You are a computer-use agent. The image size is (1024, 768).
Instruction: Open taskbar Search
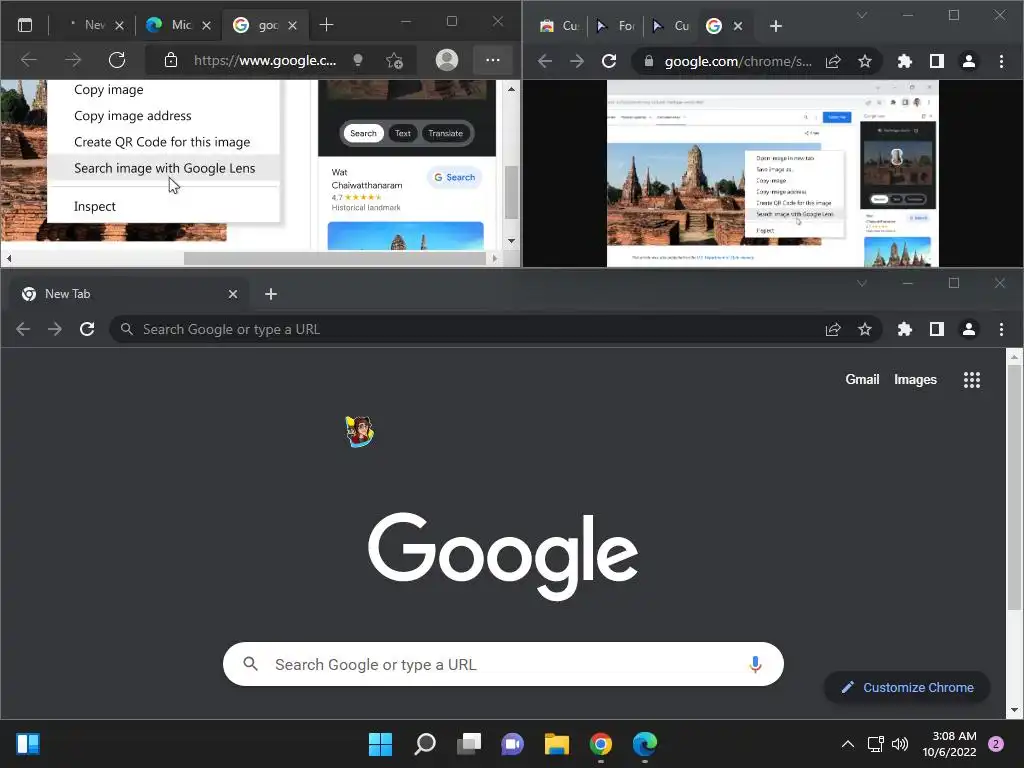coord(424,744)
